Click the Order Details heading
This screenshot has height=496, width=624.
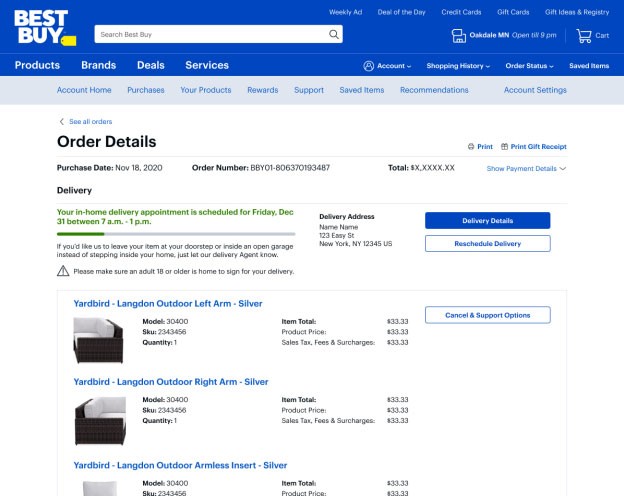(107, 142)
